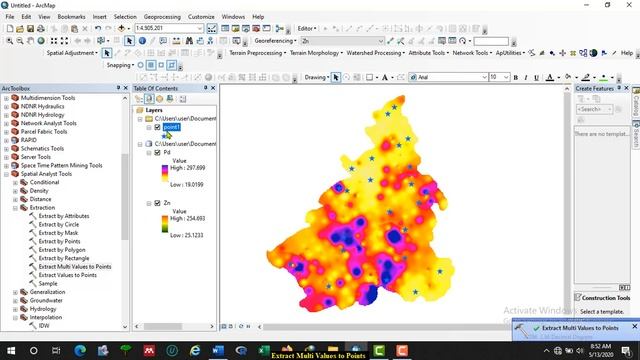
Task: Select the Zoom Out magnifier tool
Action: 20,41
